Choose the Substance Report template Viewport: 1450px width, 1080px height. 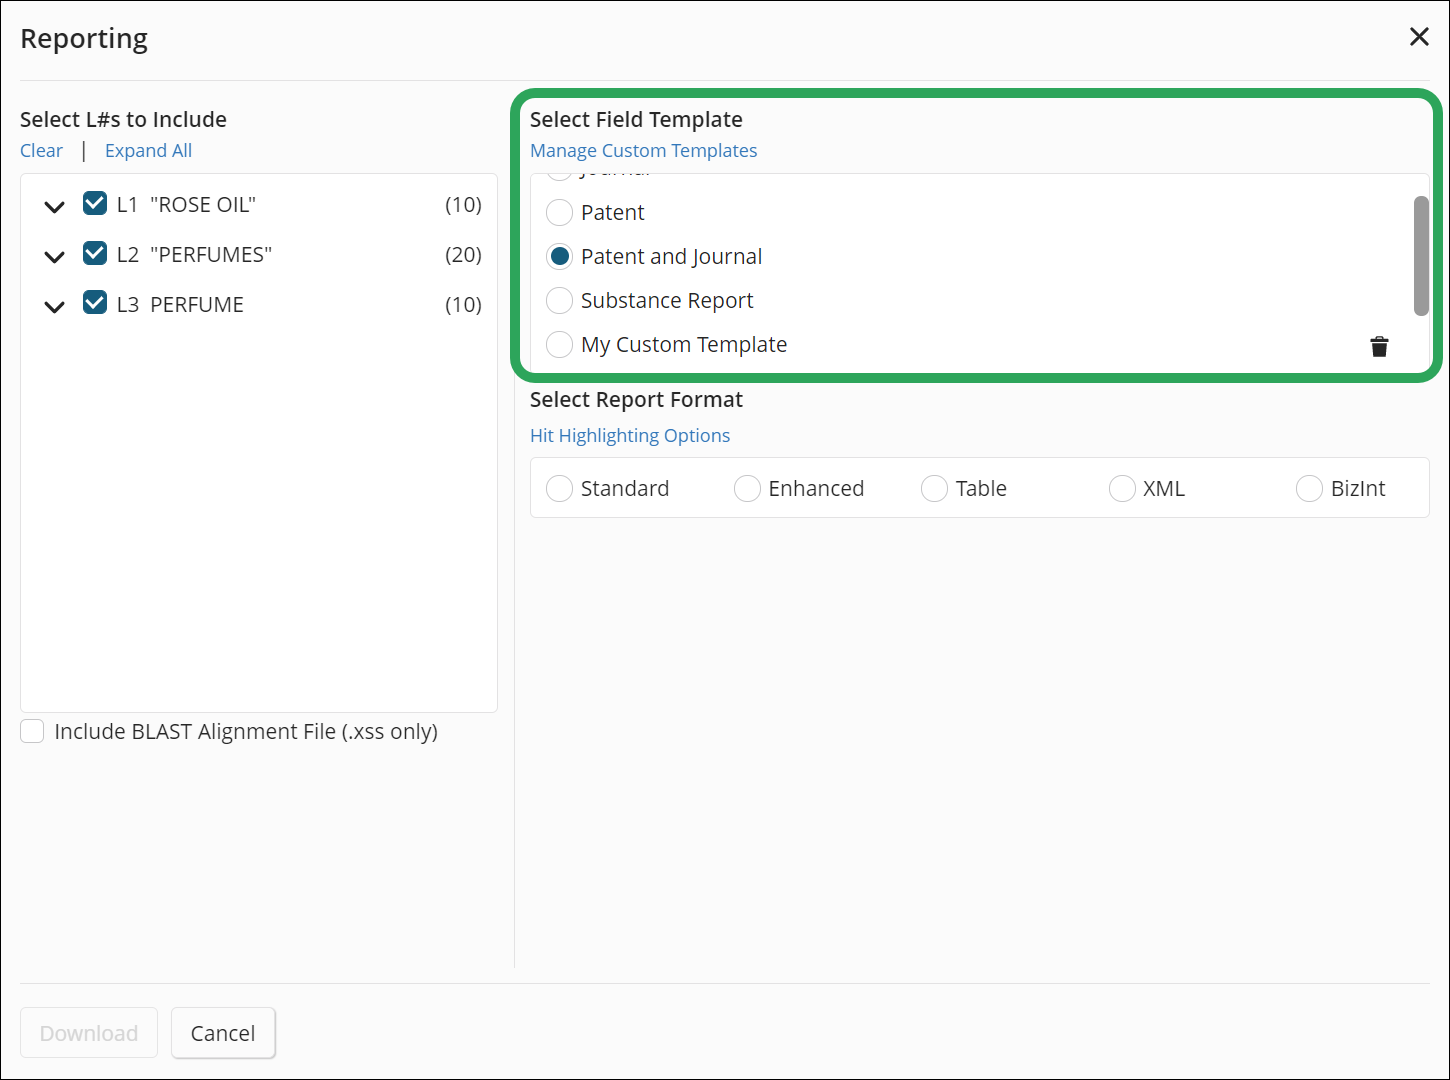pyautogui.click(x=560, y=300)
